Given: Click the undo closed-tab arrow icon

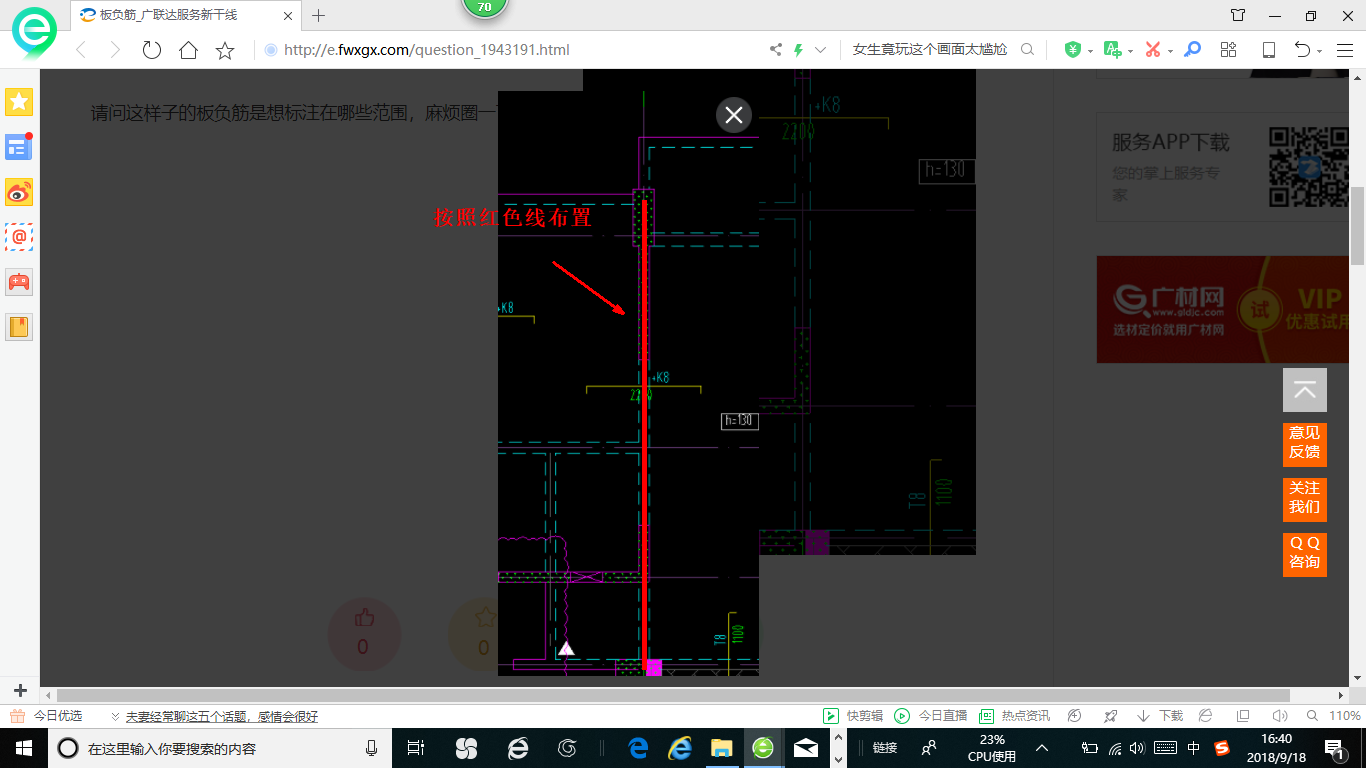Looking at the screenshot, I should coord(1302,49).
